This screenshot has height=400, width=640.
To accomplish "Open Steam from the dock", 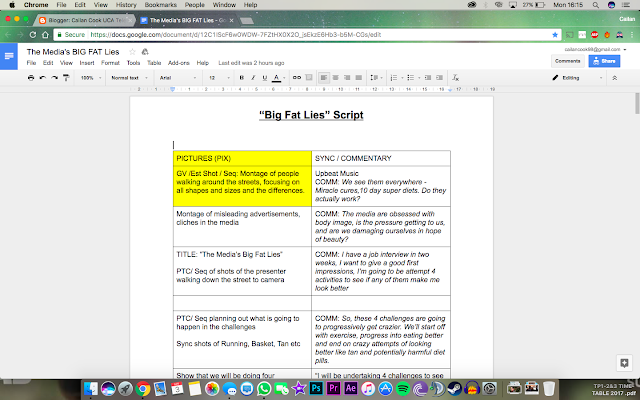I will [x=455, y=388].
